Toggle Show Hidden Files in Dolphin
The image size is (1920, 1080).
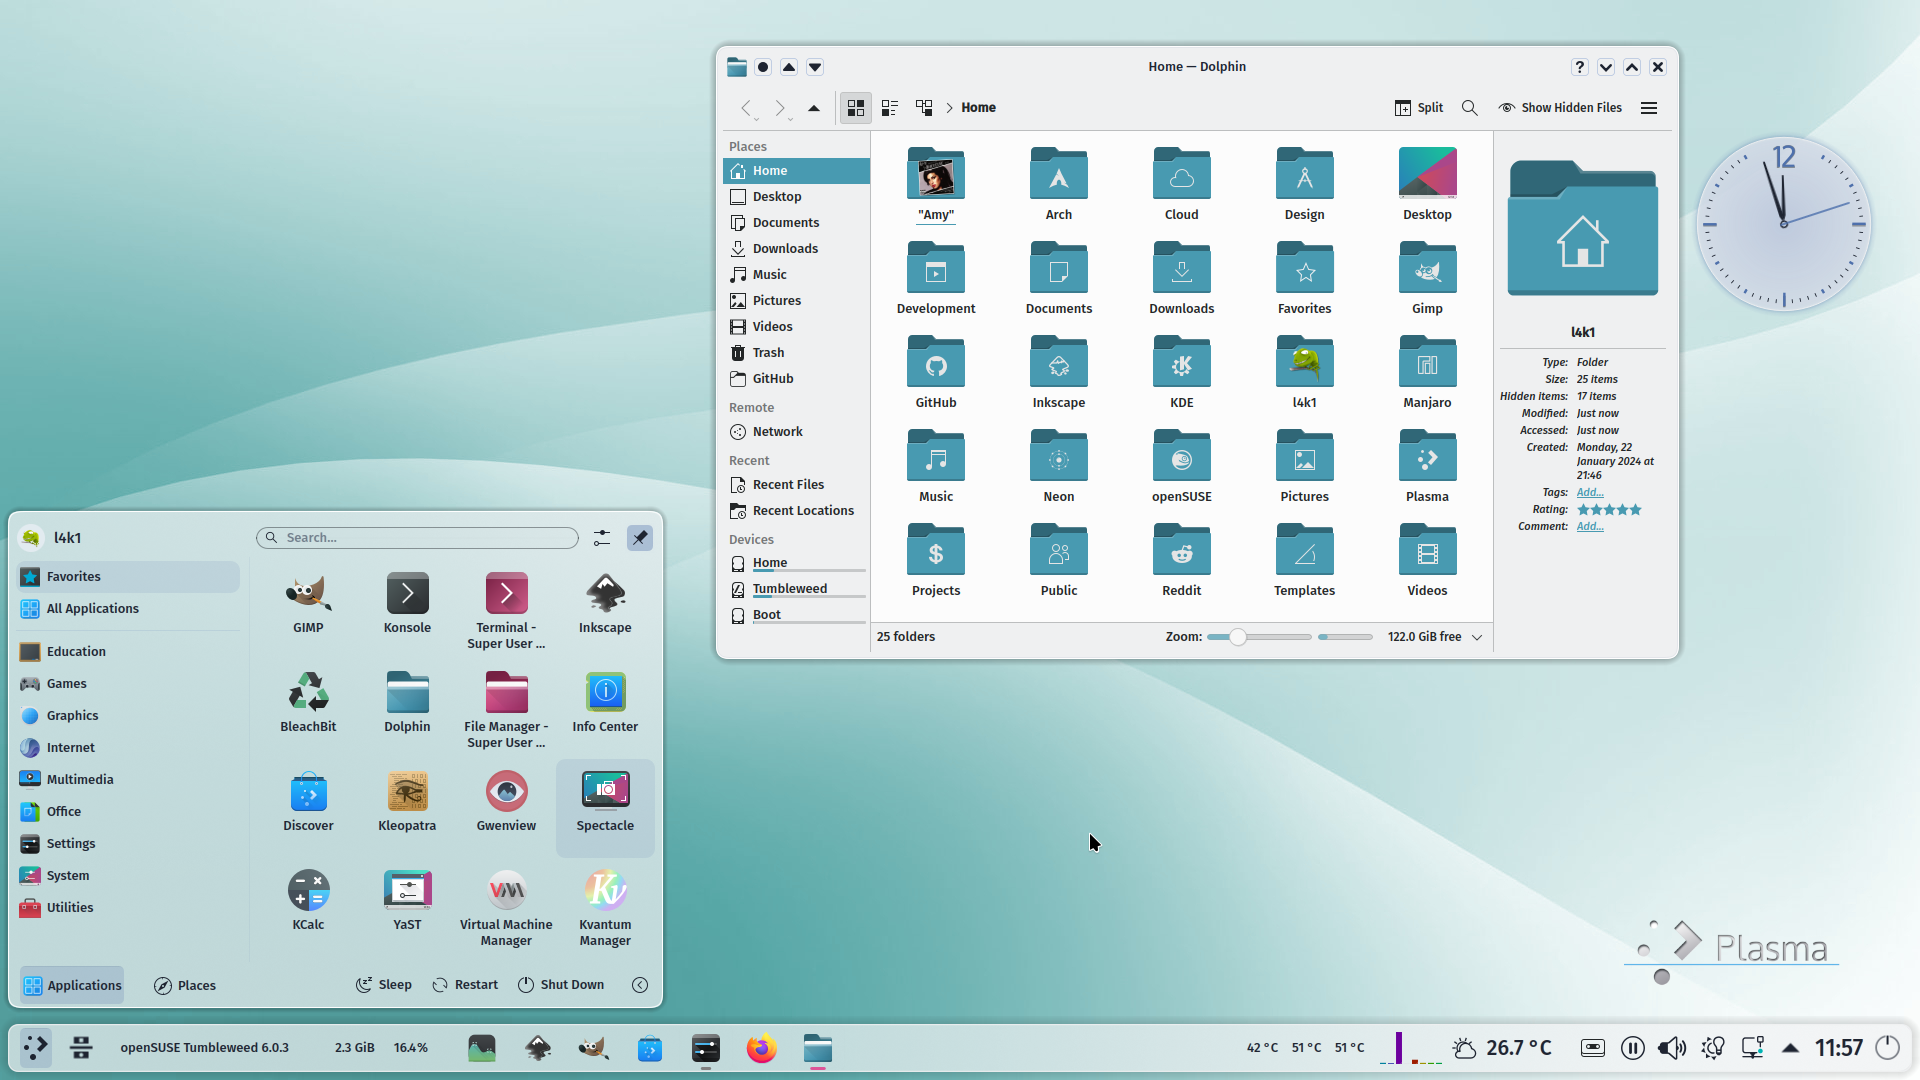coord(1560,108)
